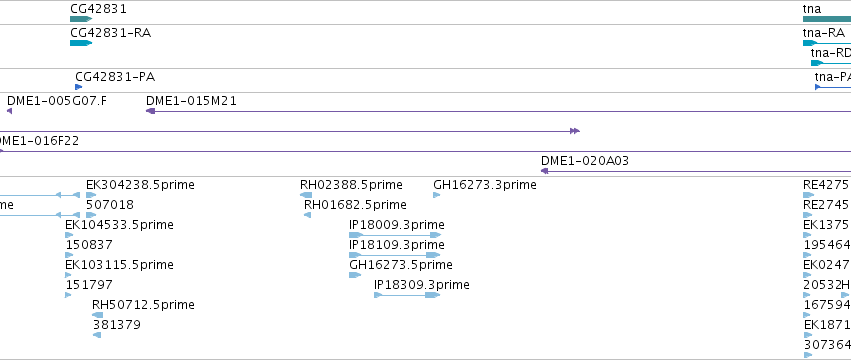The height and width of the screenshot is (360, 851).
Task: Select the EK103115.5prime EST arrow
Action: 68,275
